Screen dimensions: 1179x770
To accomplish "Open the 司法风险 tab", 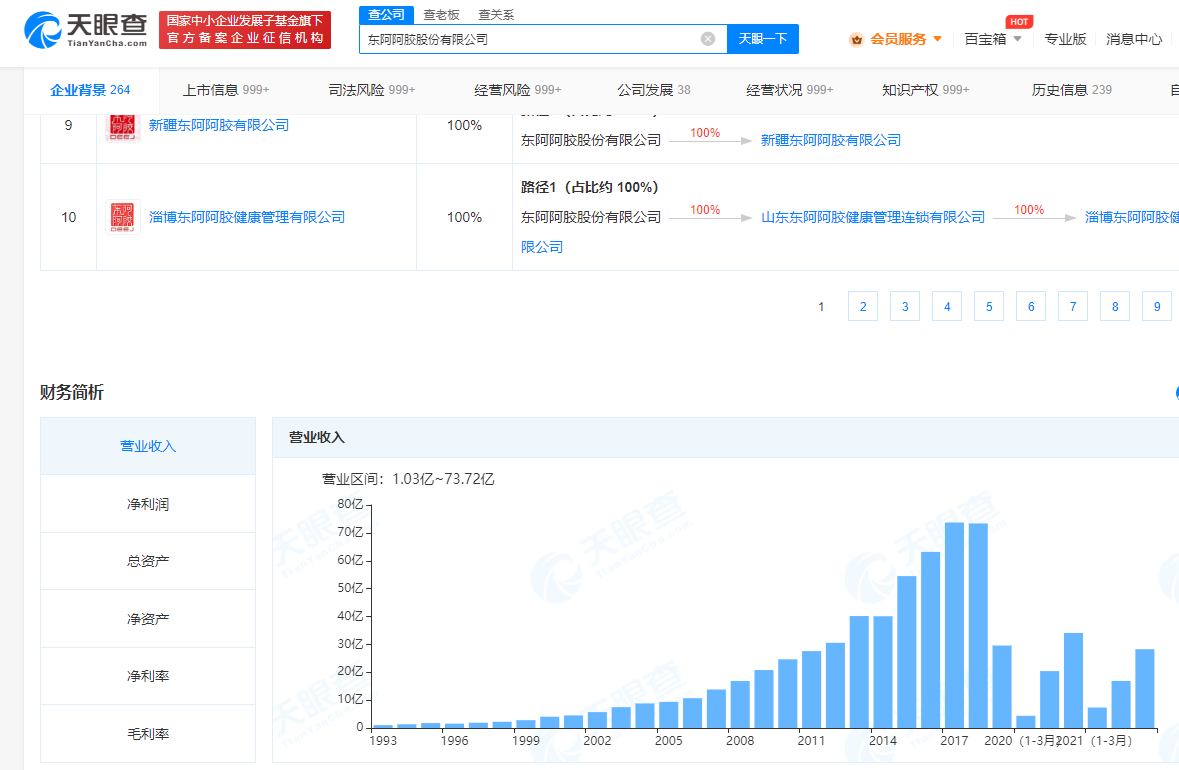I will click(x=371, y=90).
